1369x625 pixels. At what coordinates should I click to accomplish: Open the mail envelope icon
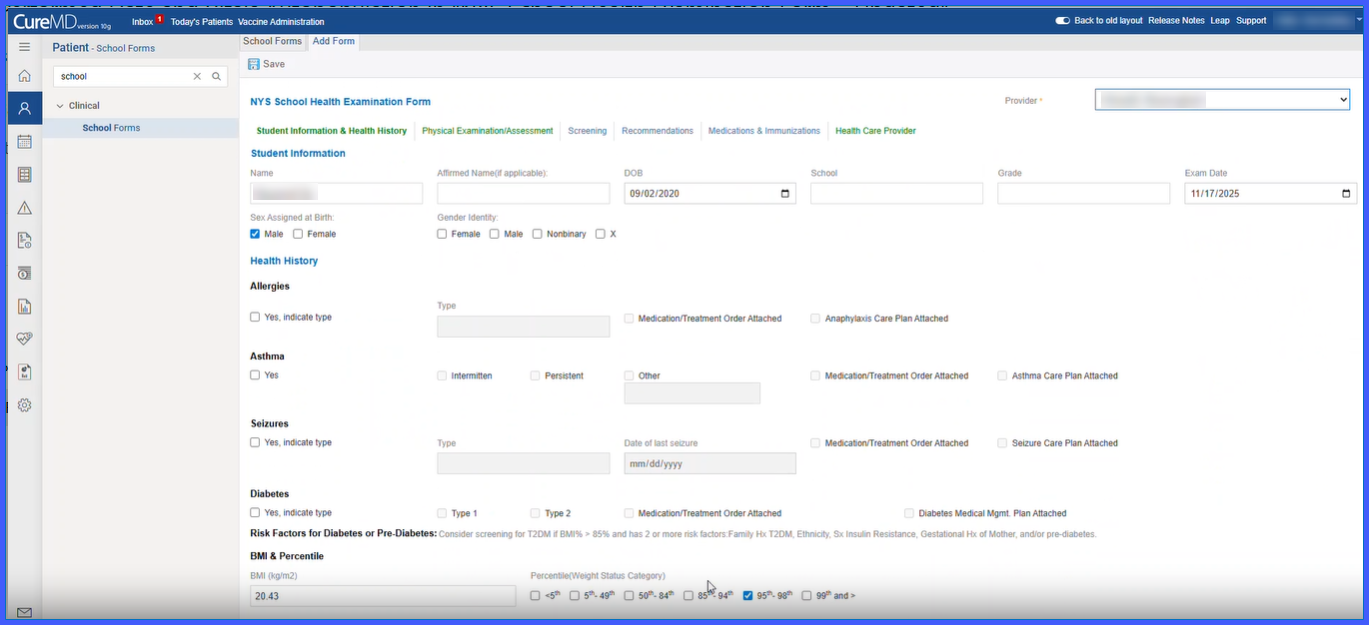click(24, 613)
